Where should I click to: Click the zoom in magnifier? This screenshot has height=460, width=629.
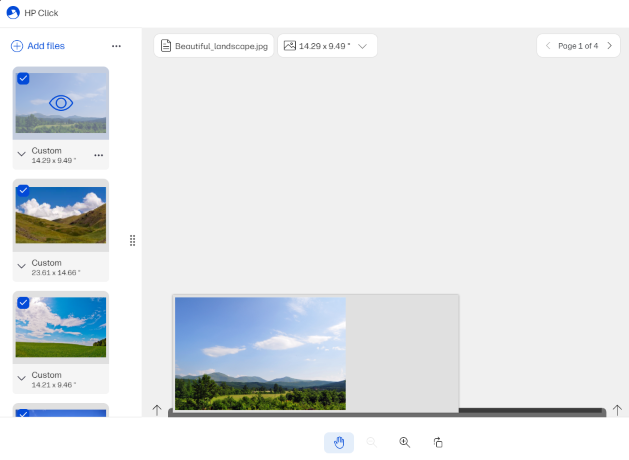pos(404,442)
